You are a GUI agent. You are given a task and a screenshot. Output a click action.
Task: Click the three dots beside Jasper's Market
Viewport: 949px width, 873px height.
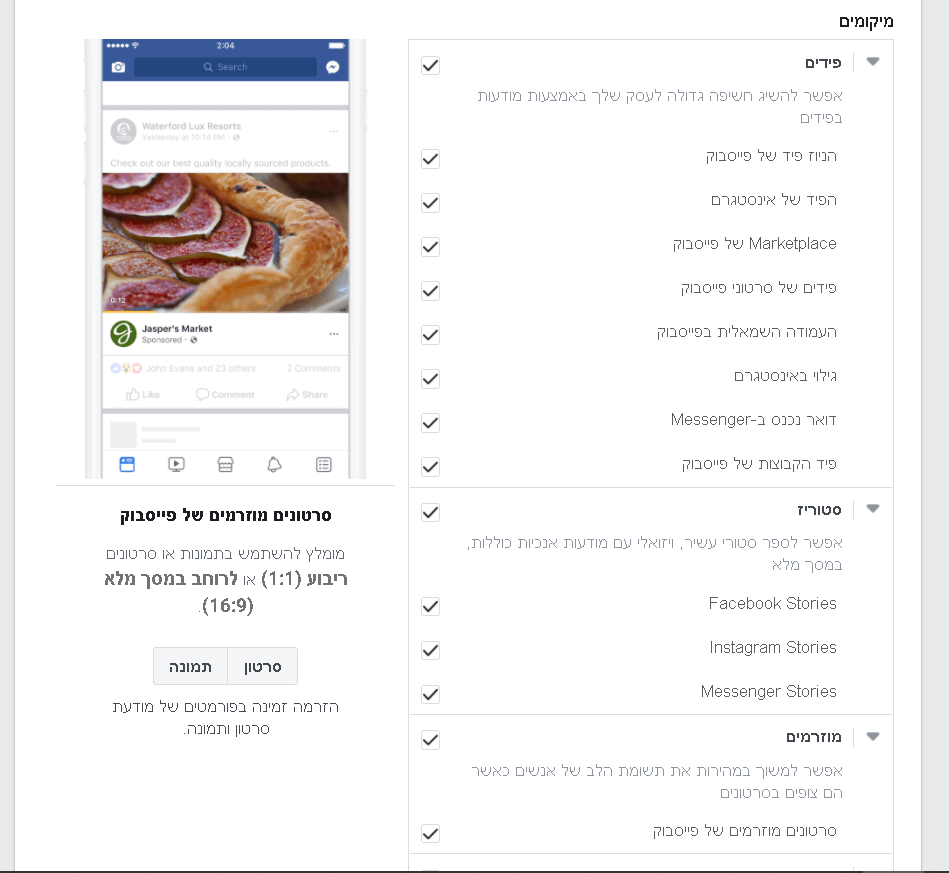pyautogui.click(x=334, y=334)
